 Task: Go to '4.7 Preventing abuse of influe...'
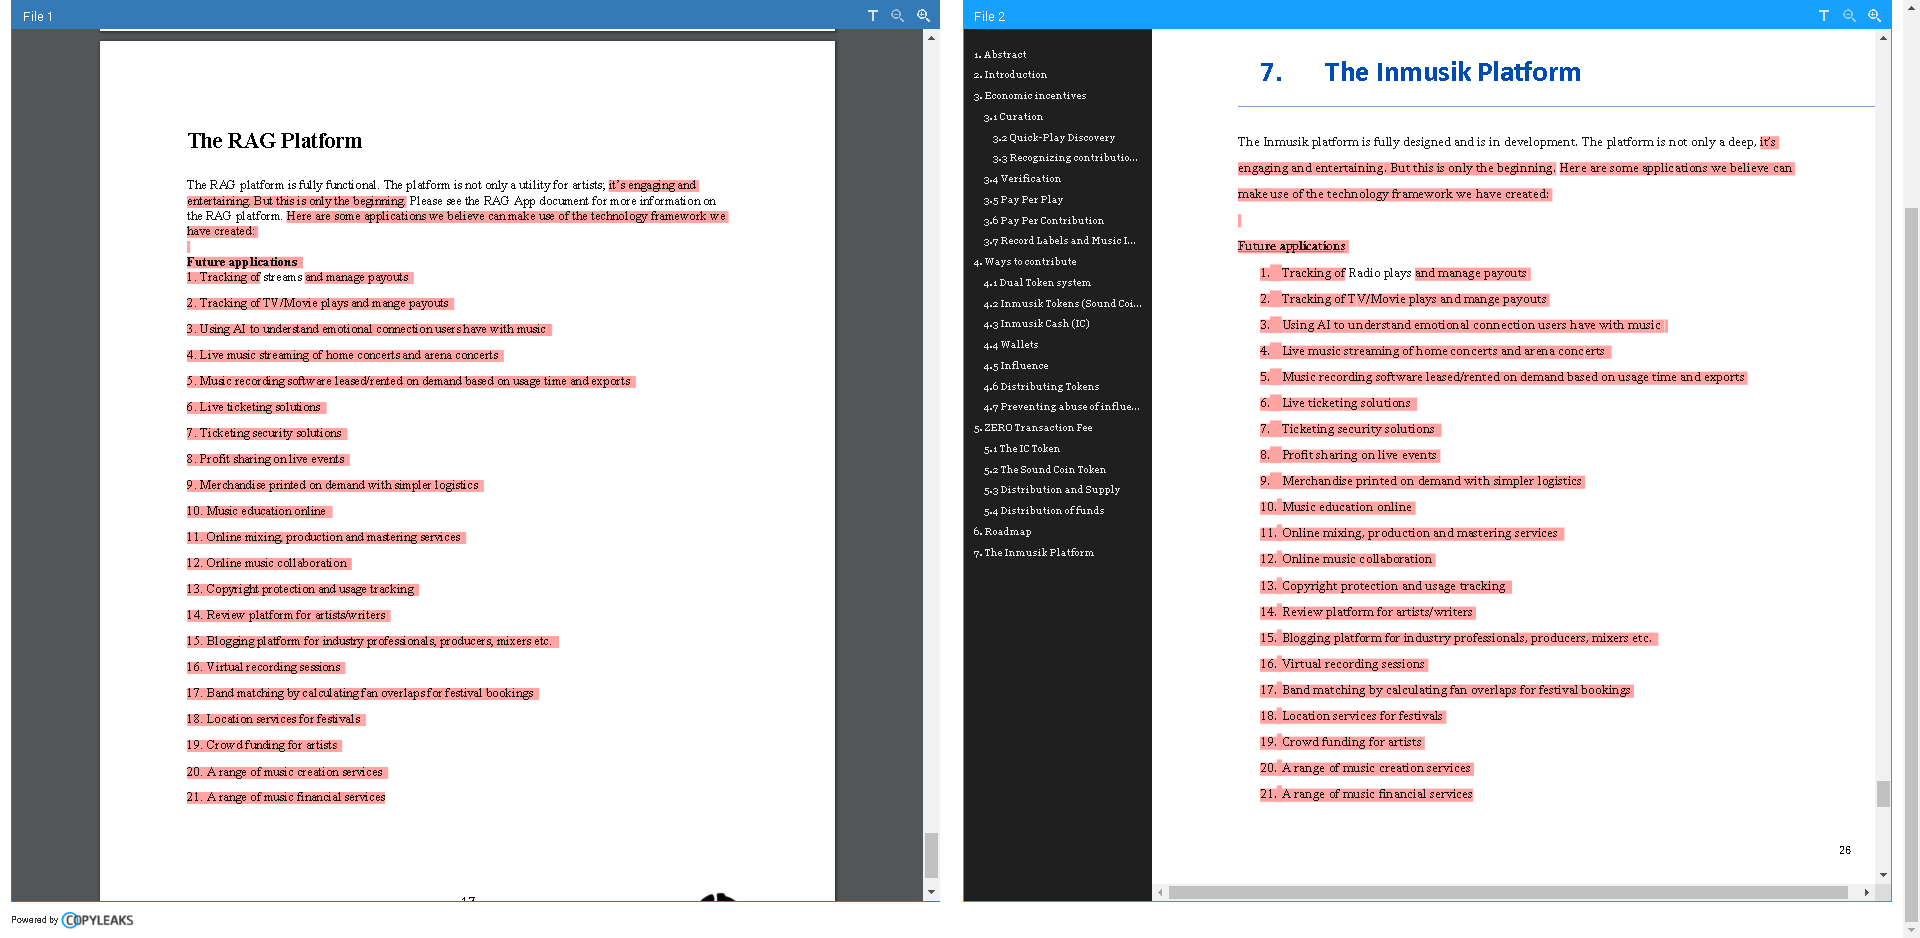pyautogui.click(x=1061, y=407)
